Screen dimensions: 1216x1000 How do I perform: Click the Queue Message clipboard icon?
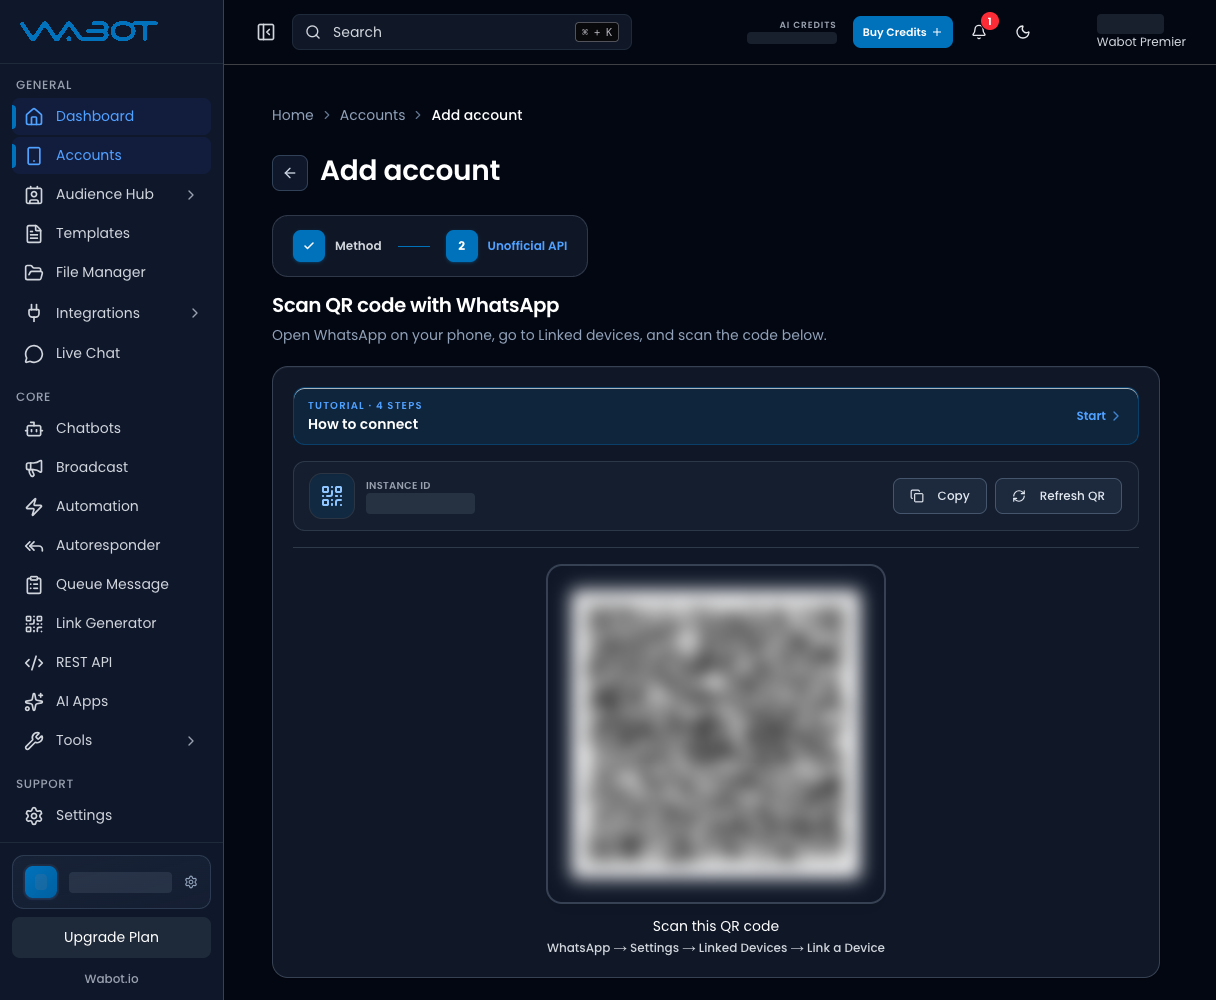point(34,584)
